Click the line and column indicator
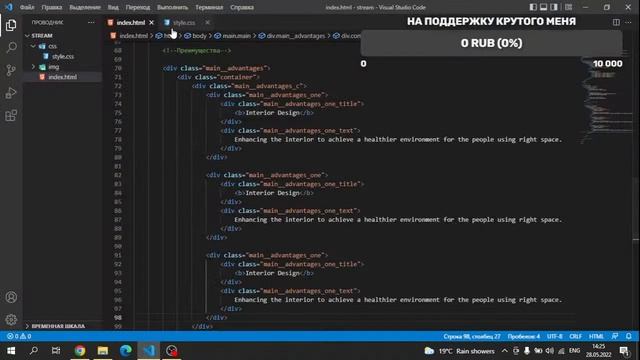Screen dimensions: 640x360 coord(472,336)
